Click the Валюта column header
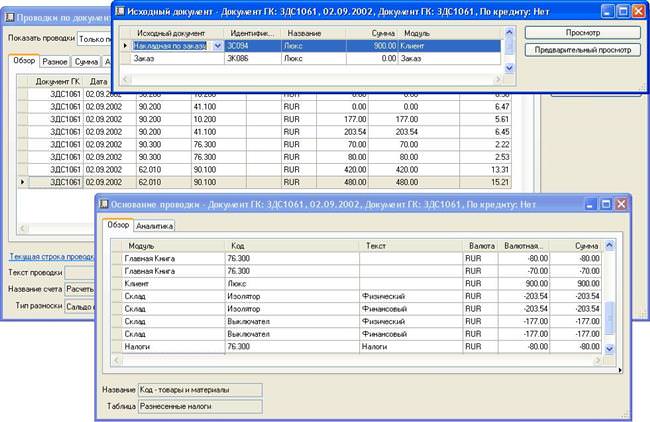Screen dimensions: 650x422 [x=481, y=246]
